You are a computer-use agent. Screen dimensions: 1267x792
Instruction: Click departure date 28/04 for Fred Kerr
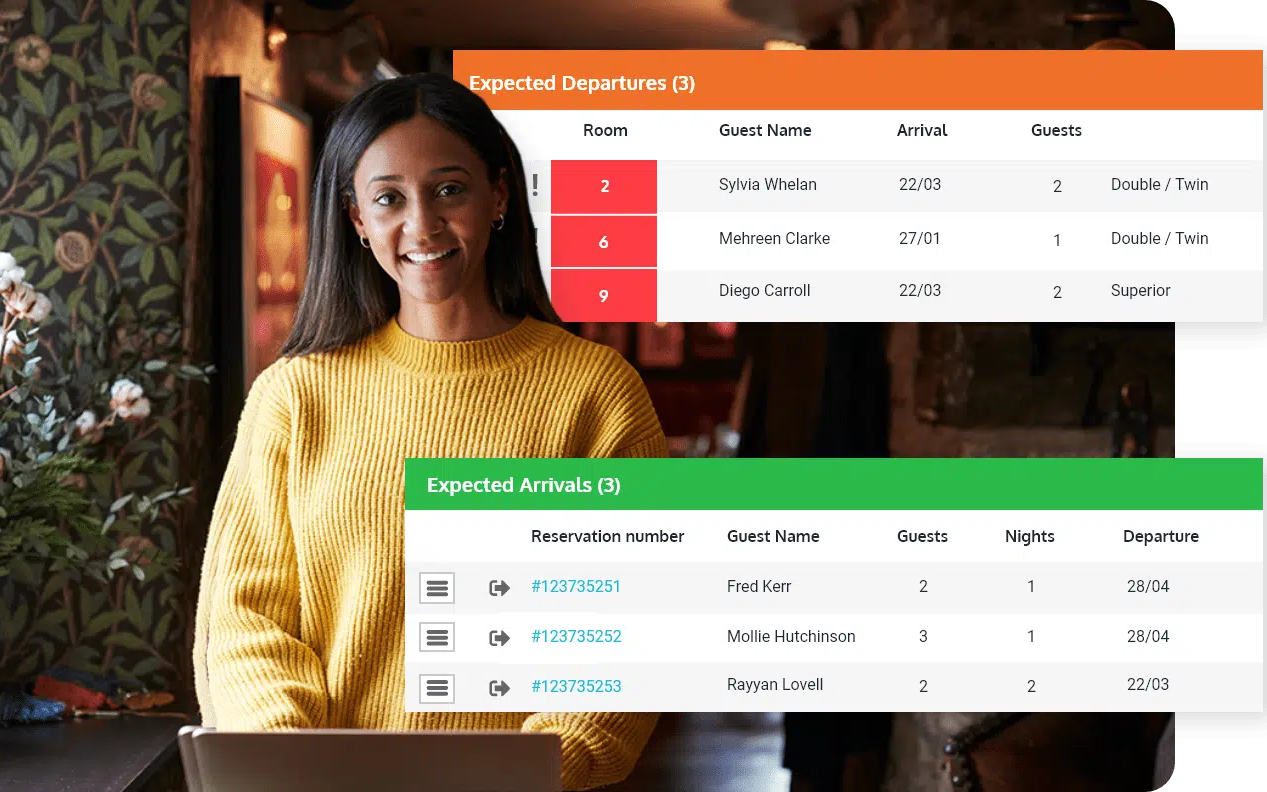(x=1148, y=587)
